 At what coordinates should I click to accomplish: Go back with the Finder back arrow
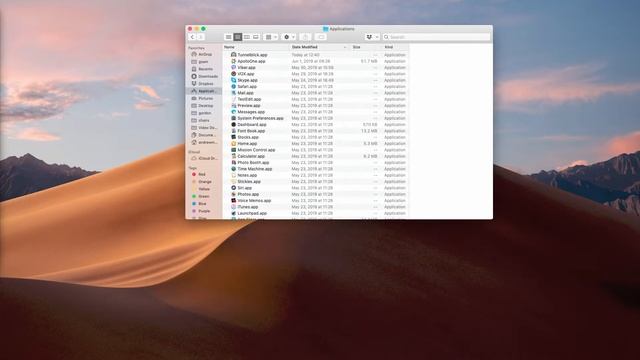point(192,37)
